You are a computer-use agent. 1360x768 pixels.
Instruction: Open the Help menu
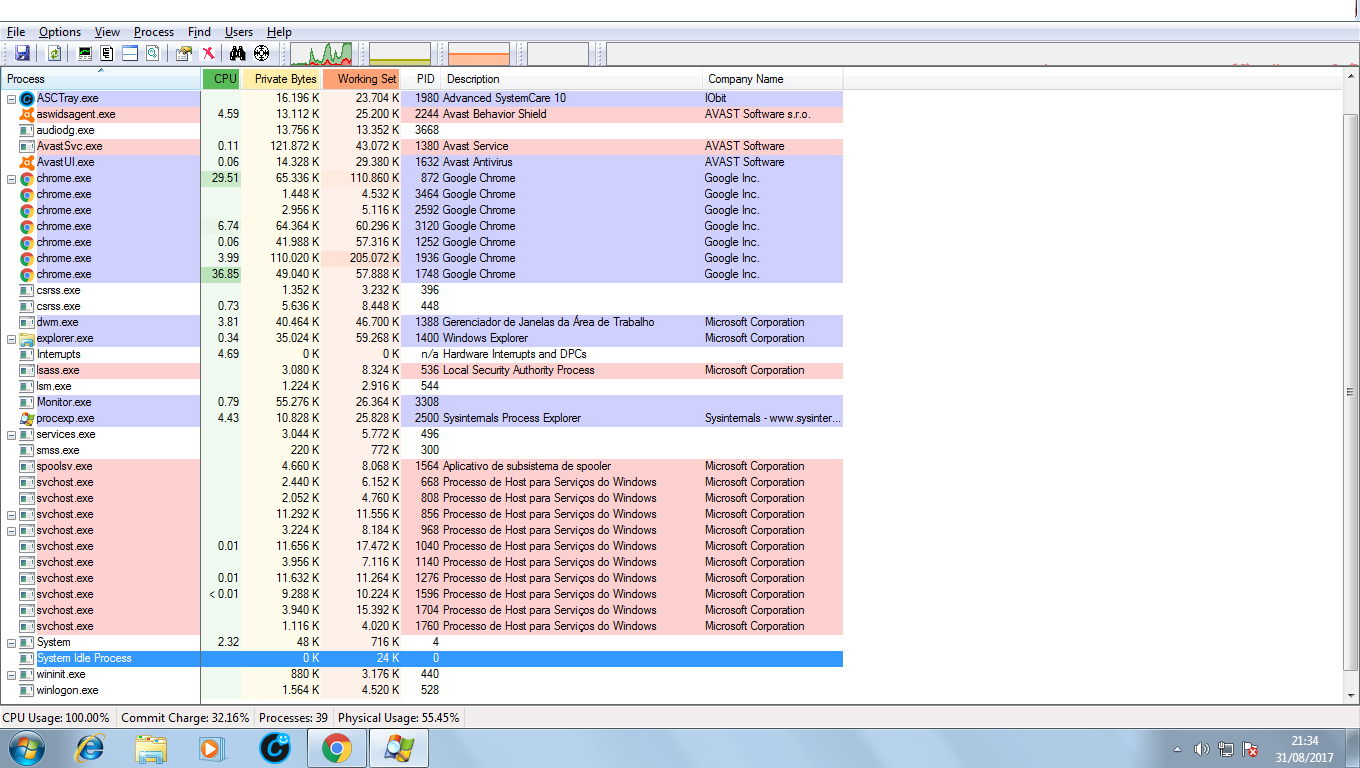point(279,32)
